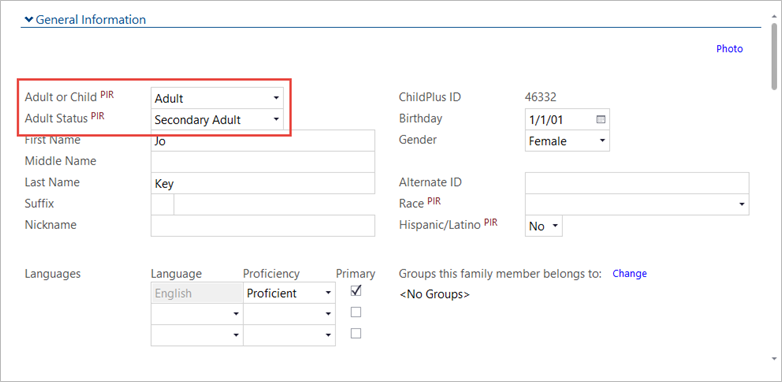Screen dimensions: 782x382
Task: Click the vertical scrollbar thumb
Action: coord(774,55)
